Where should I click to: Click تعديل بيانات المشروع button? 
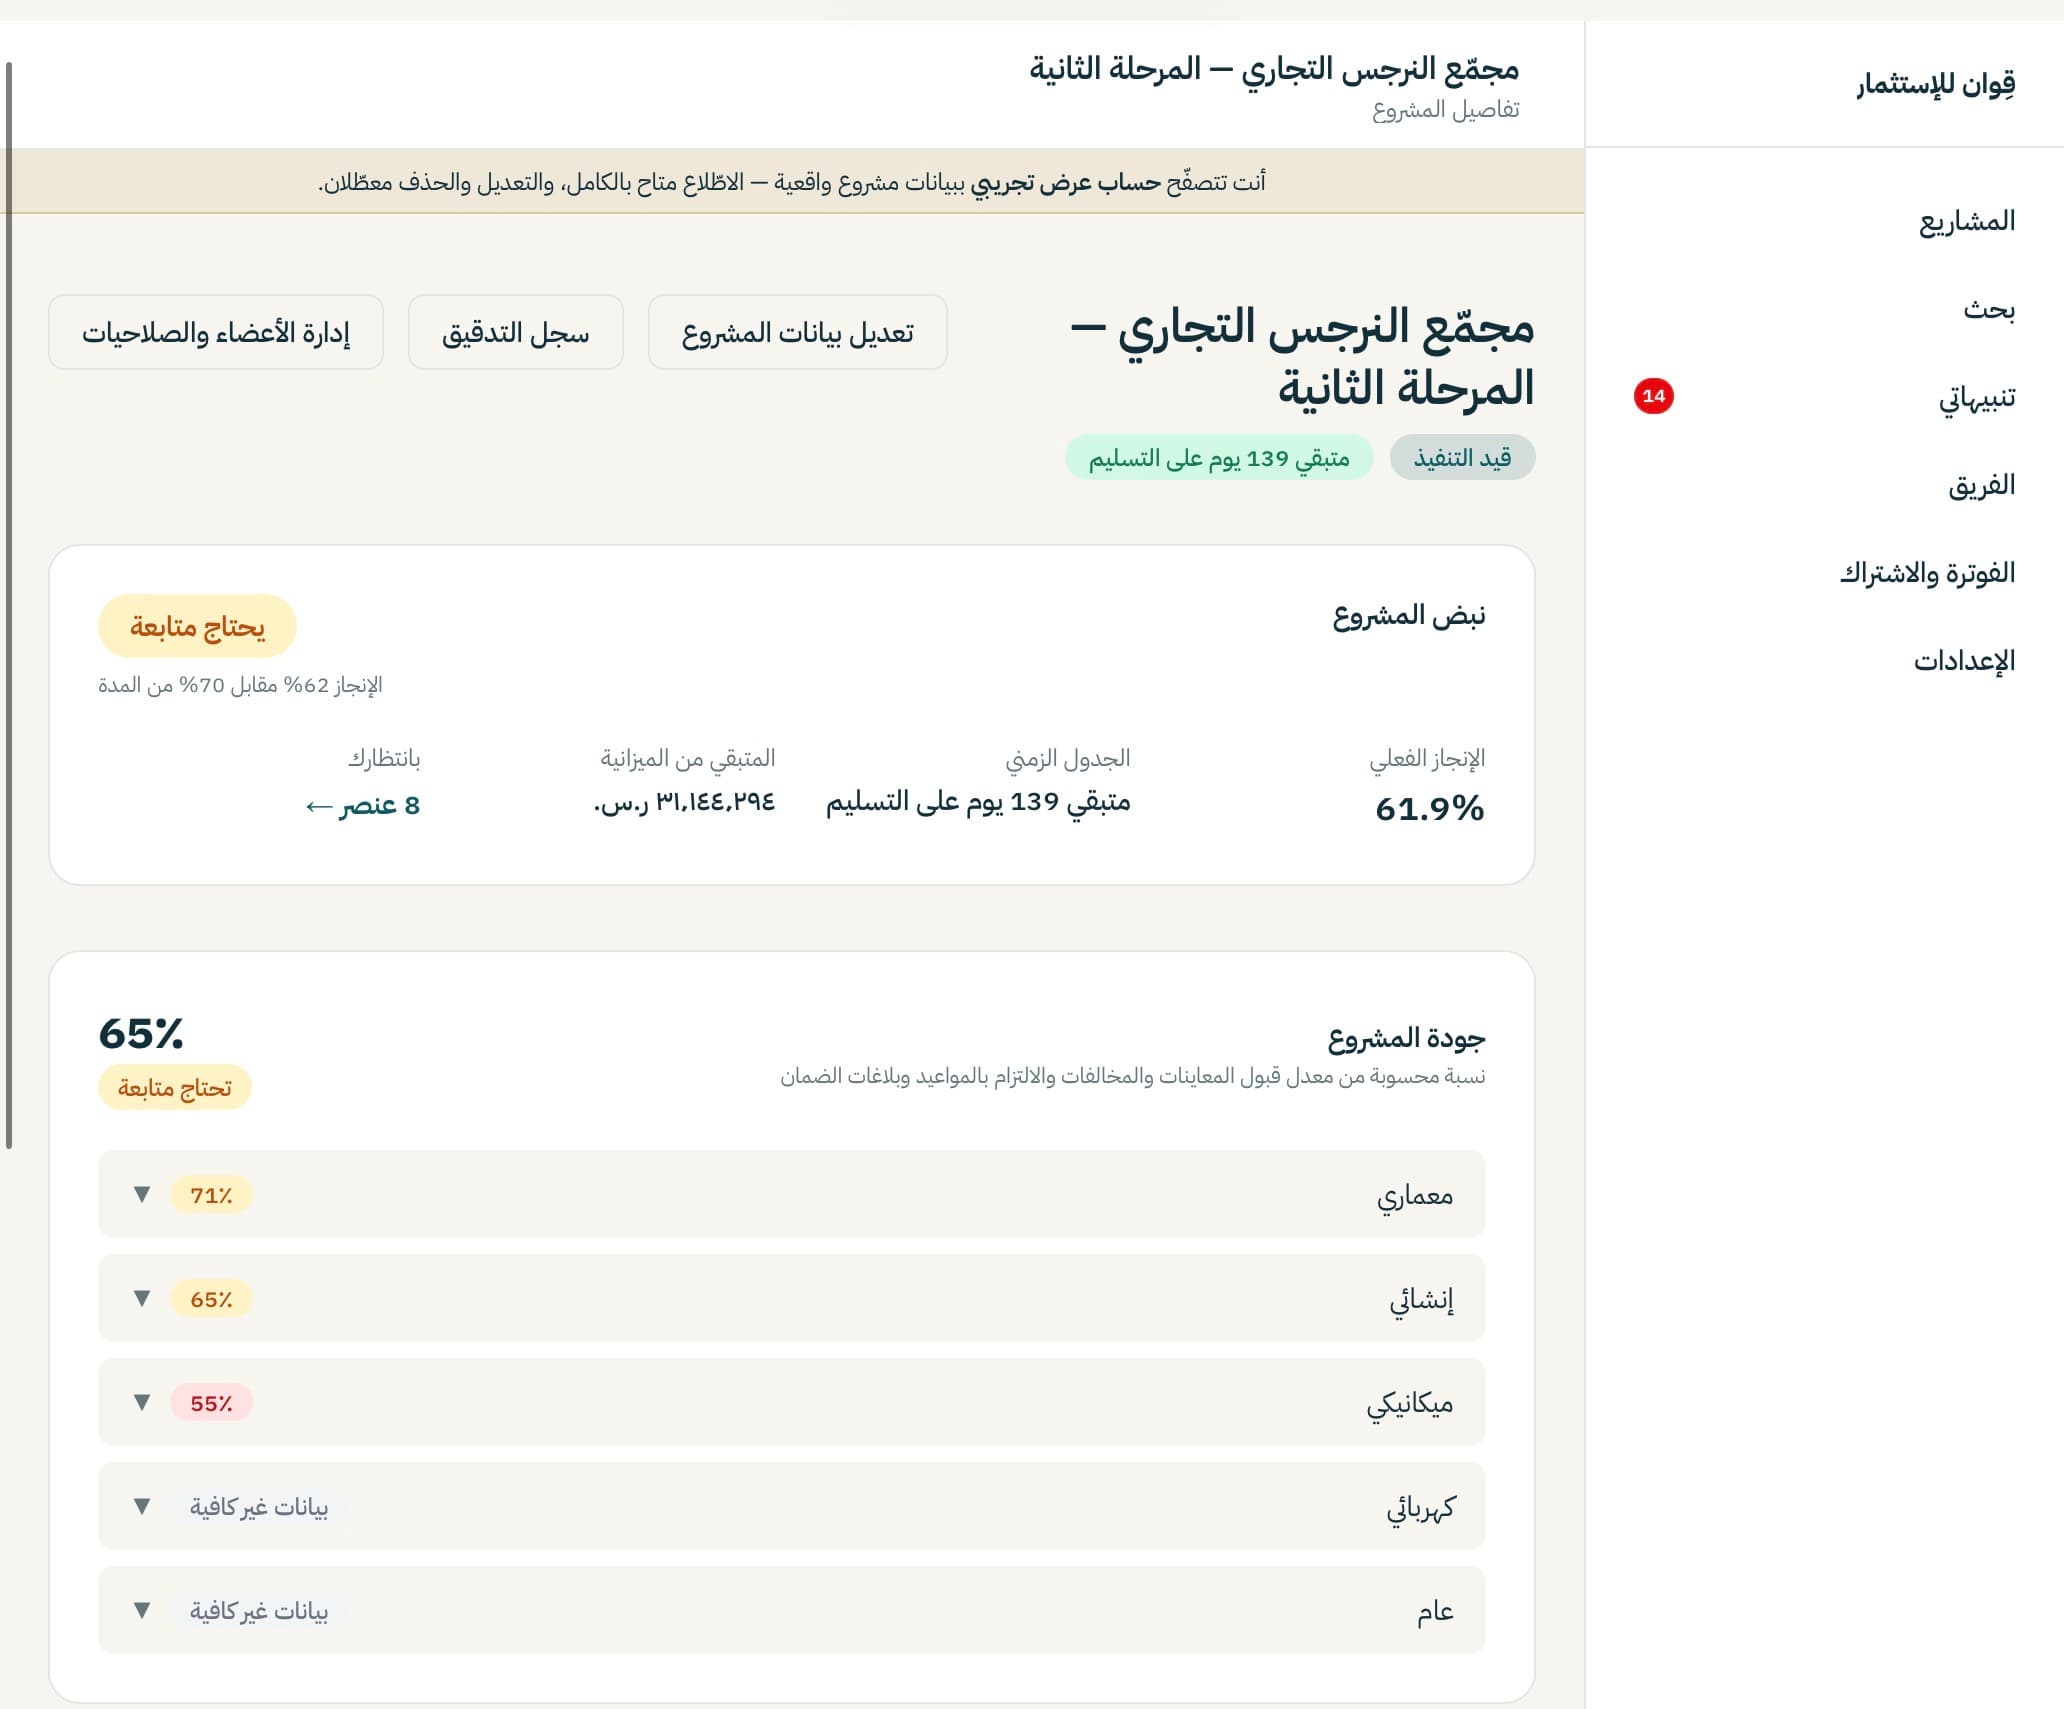(x=798, y=332)
